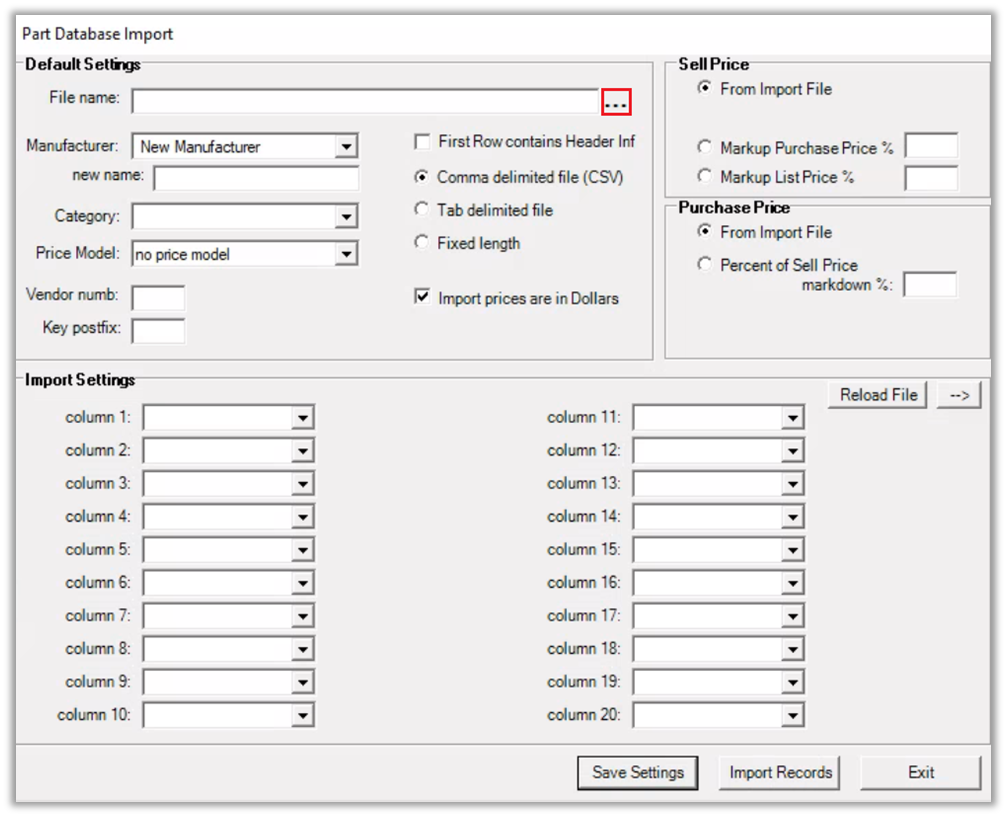Viewport: 1007px width, 817px height.
Task: Focus the Vendor numb input box
Action: pyautogui.click(x=158, y=297)
